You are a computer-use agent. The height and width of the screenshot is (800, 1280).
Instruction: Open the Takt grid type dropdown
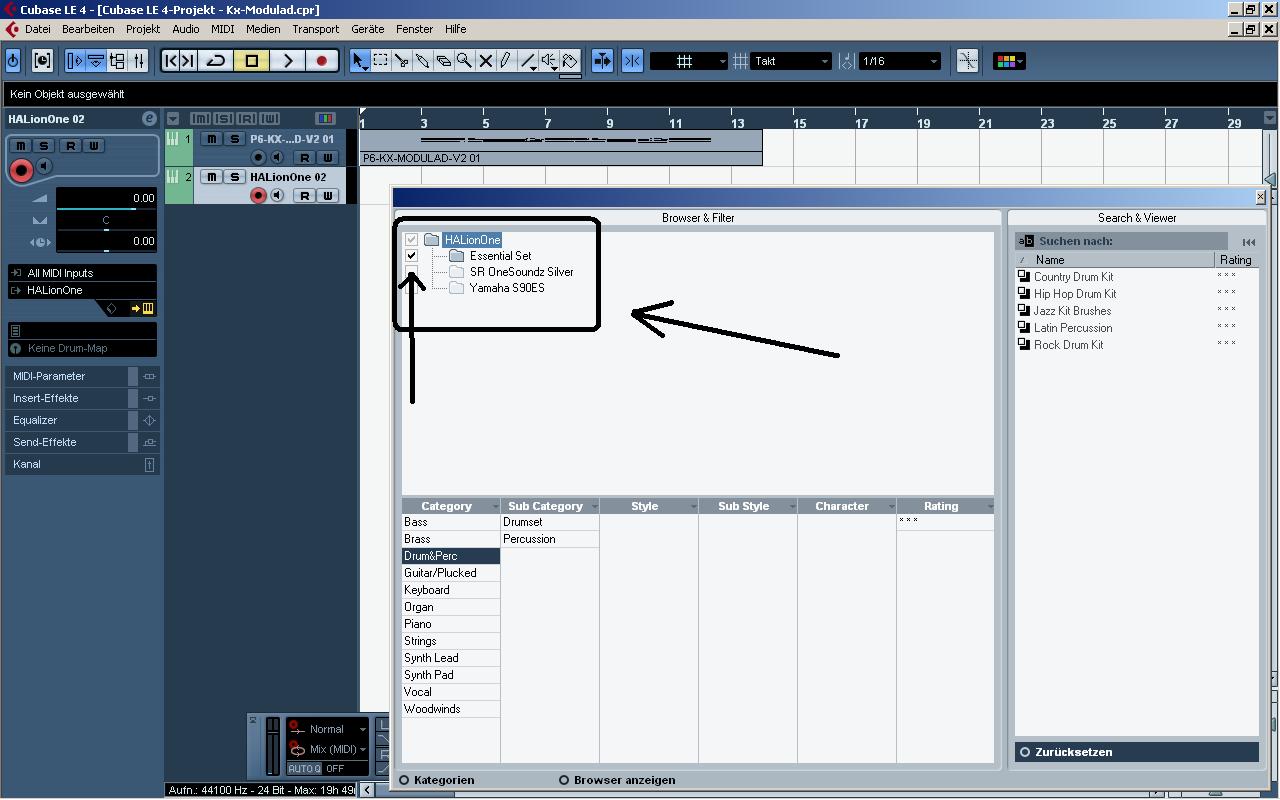coord(824,62)
